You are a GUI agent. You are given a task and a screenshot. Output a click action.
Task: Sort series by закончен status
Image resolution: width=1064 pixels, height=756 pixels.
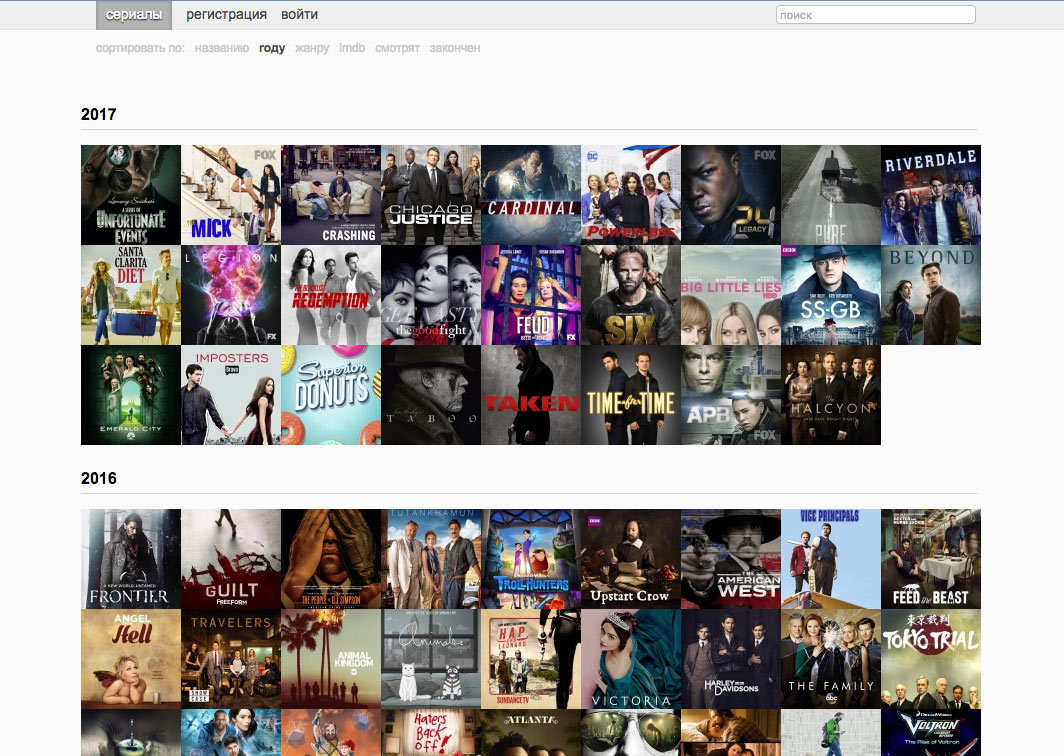point(455,48)
